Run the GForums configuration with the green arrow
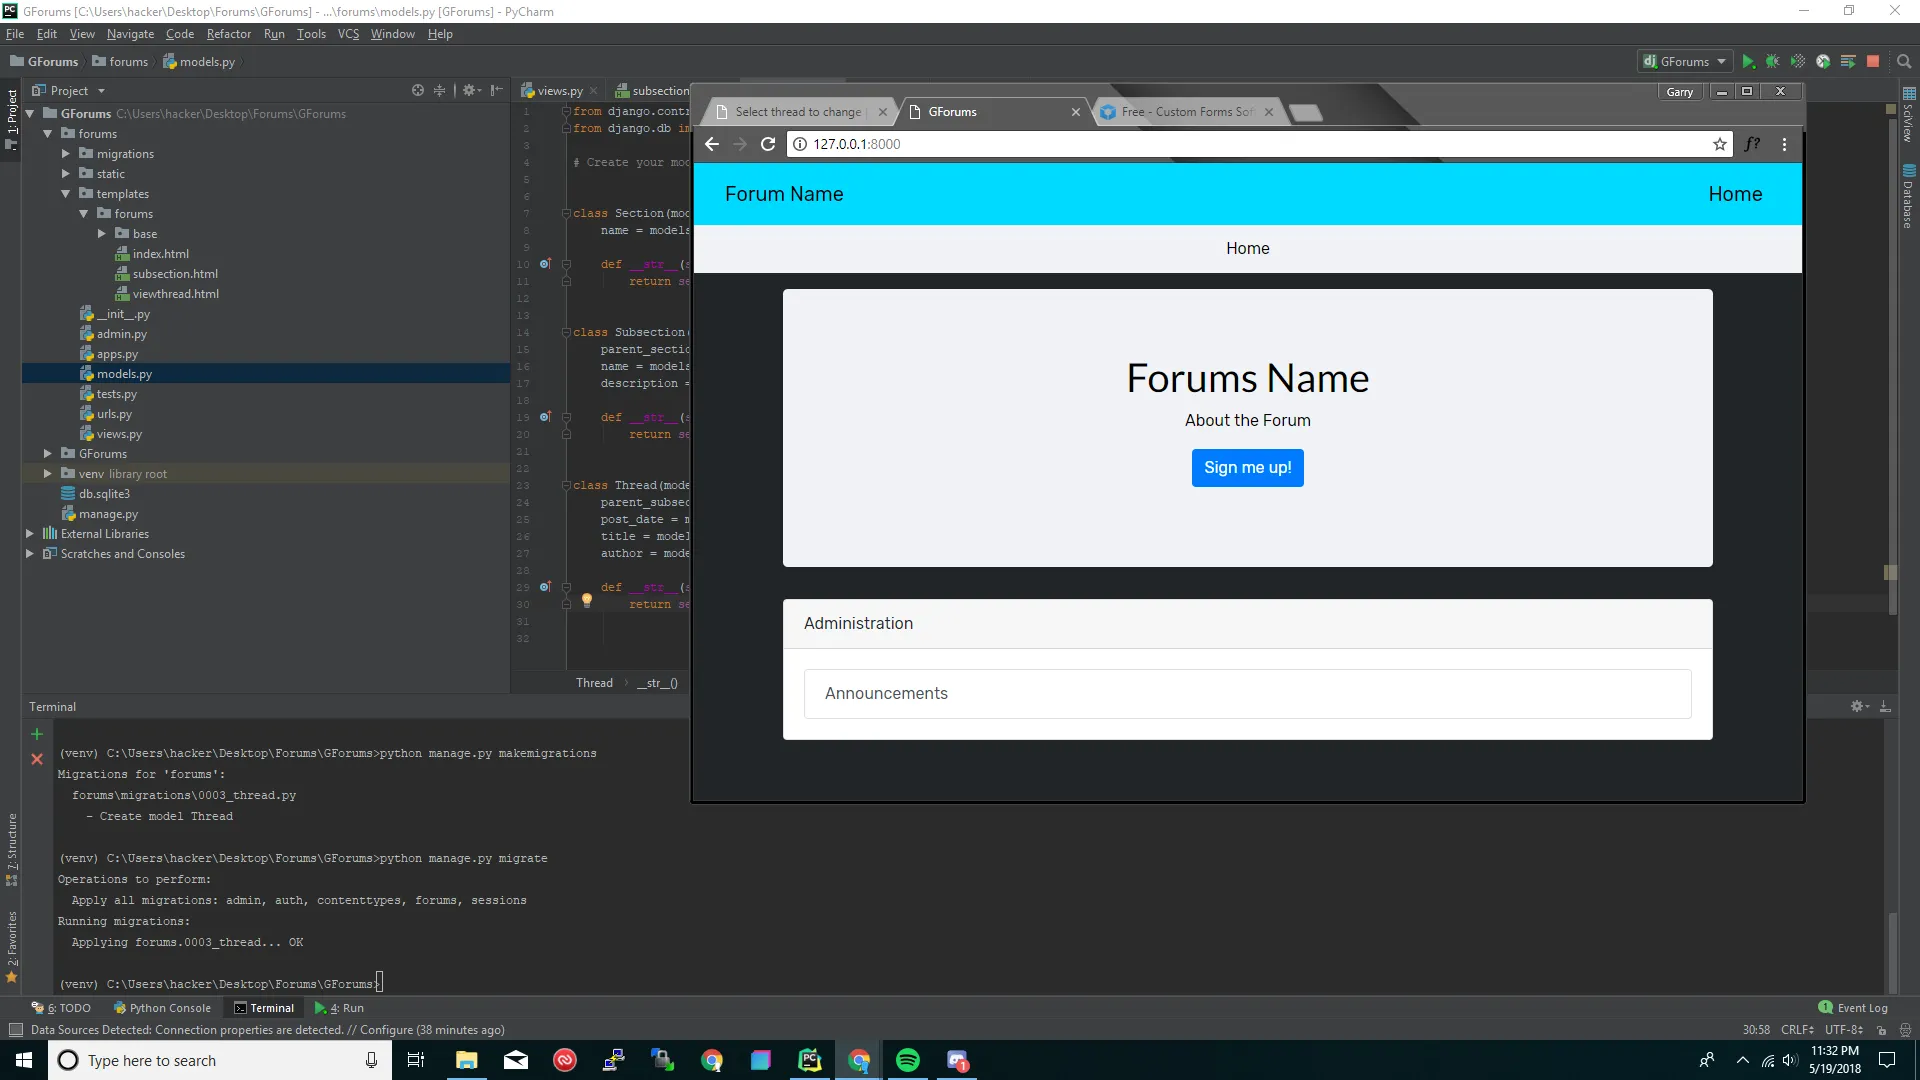The height and width of the screenshot is (1080, 1920). pos(1747,62)
